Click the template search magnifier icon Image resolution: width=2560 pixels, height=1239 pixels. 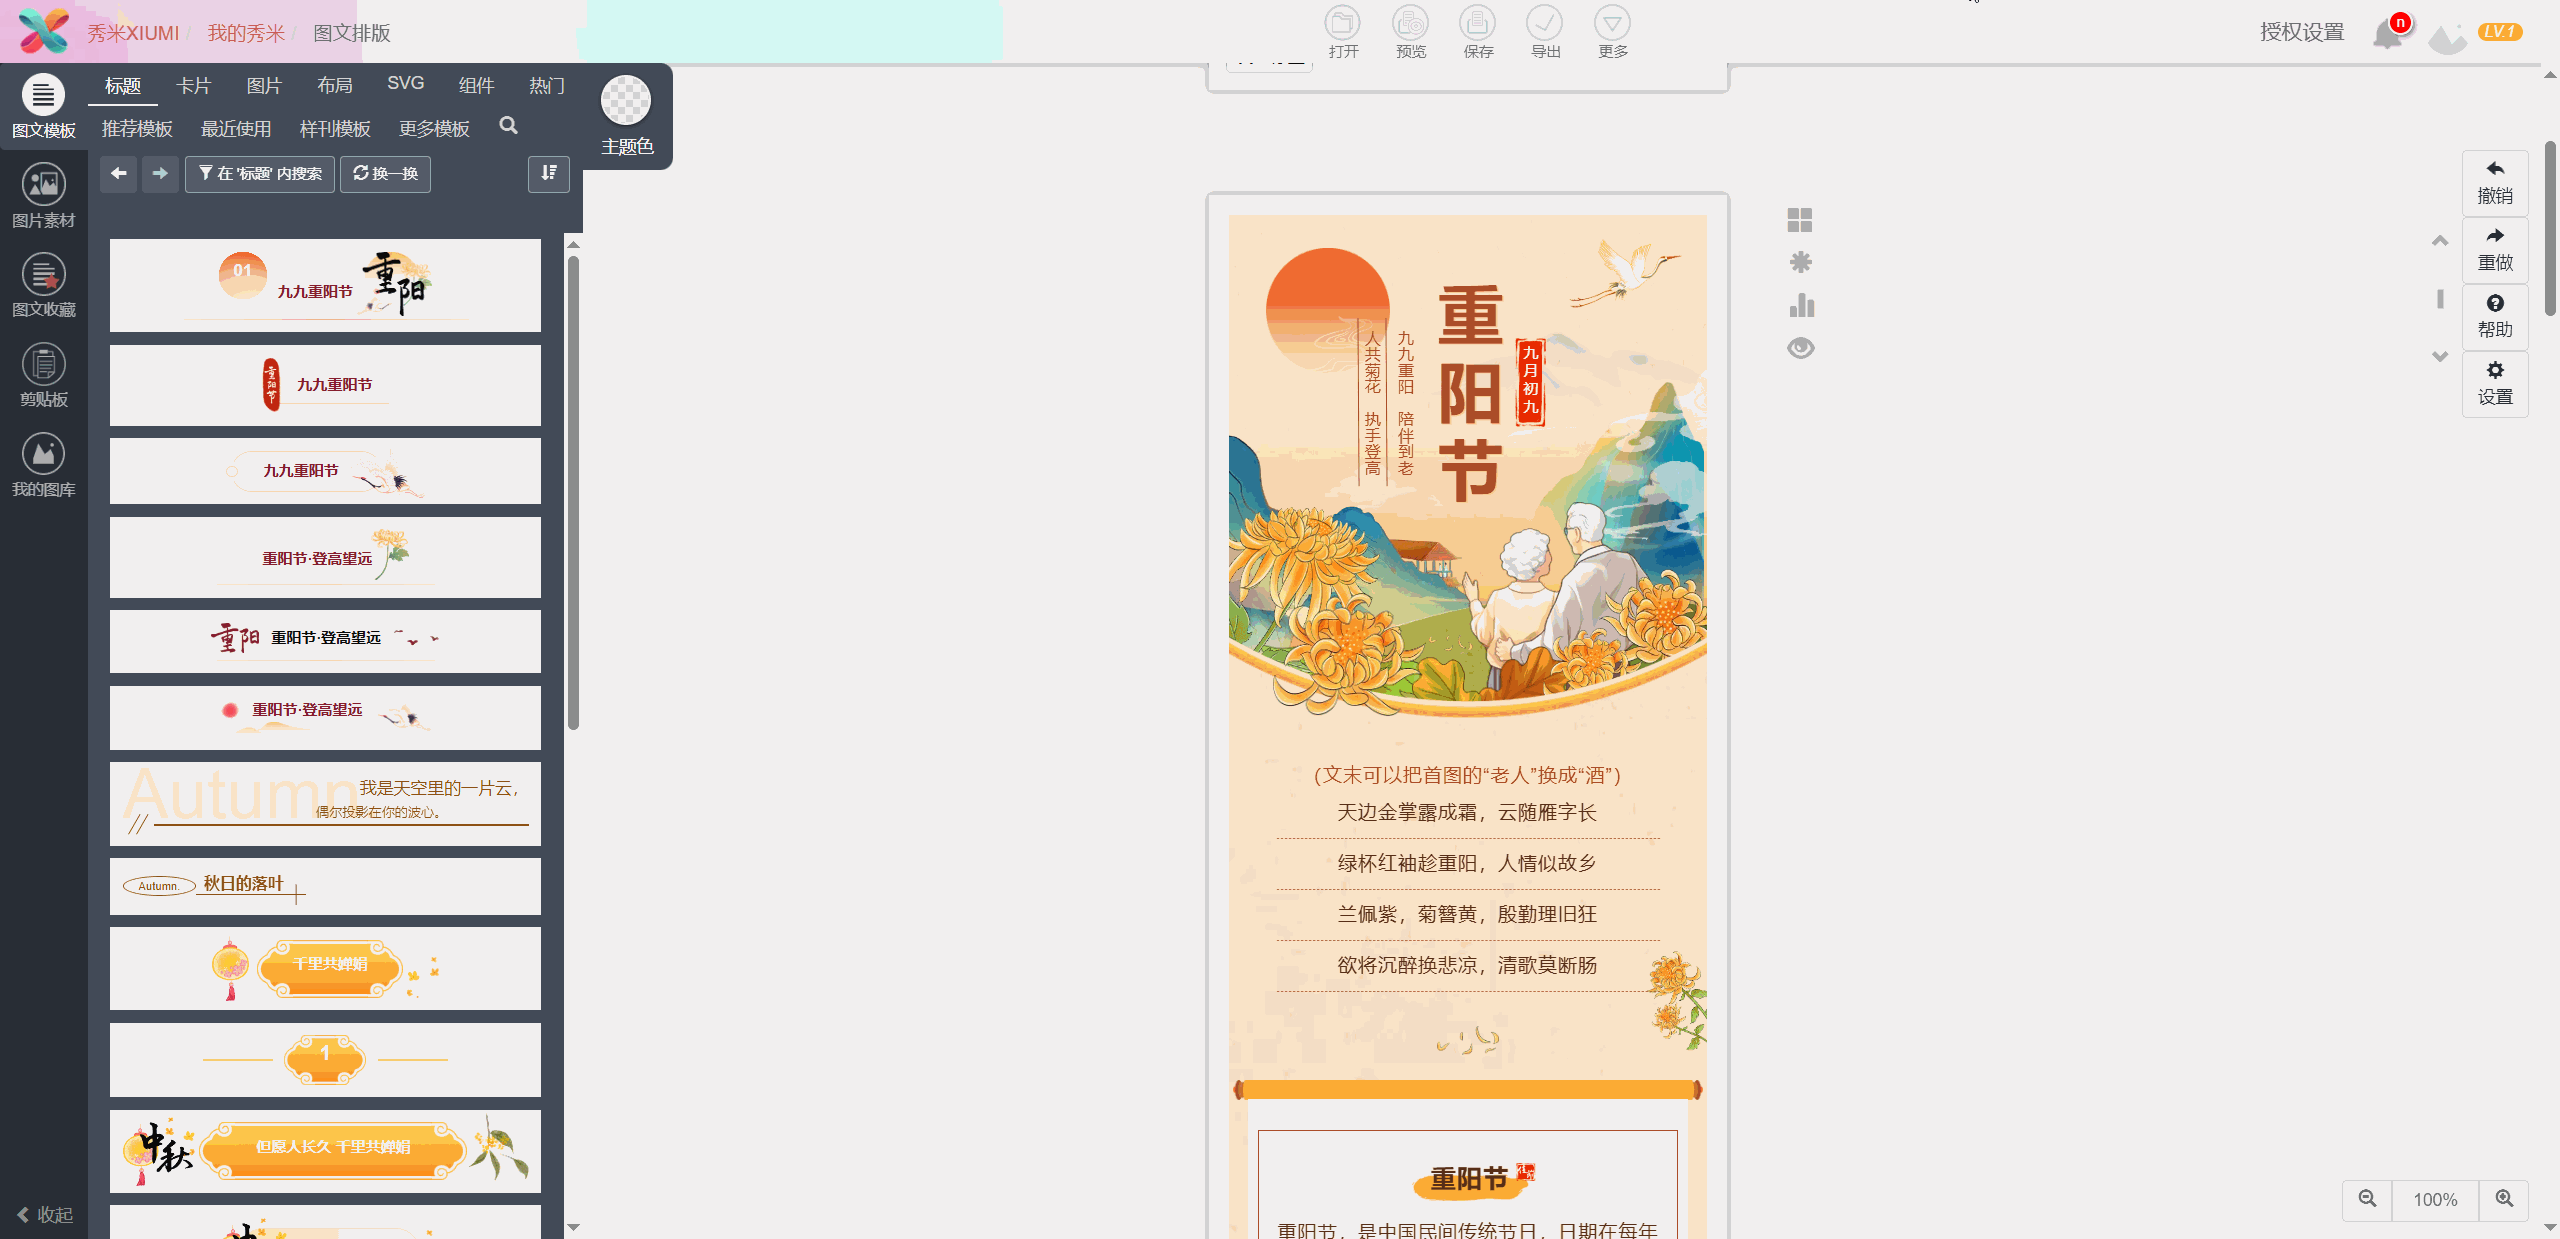(x=508, y=126)
